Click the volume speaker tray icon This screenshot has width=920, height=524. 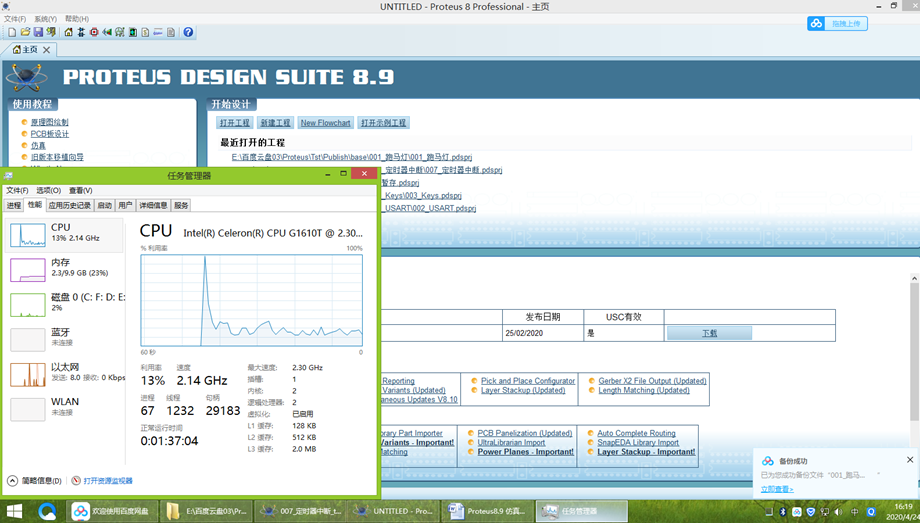pos(838,512)
